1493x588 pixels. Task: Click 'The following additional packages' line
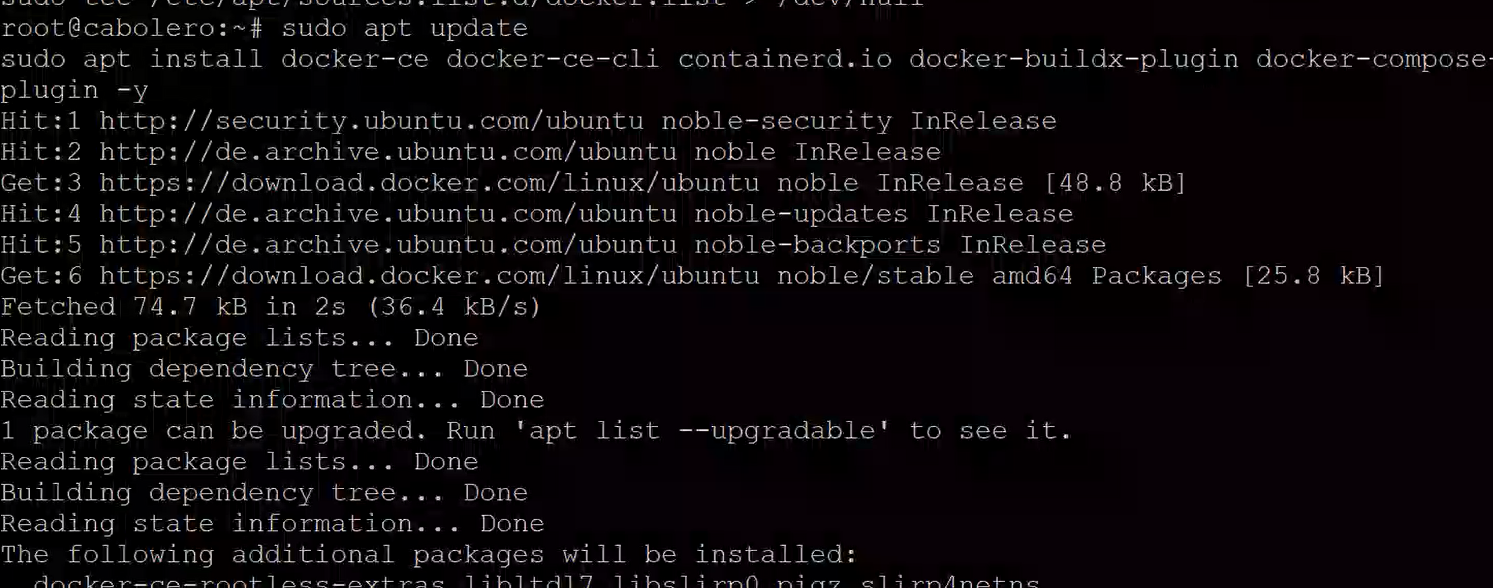pos(428,554)
